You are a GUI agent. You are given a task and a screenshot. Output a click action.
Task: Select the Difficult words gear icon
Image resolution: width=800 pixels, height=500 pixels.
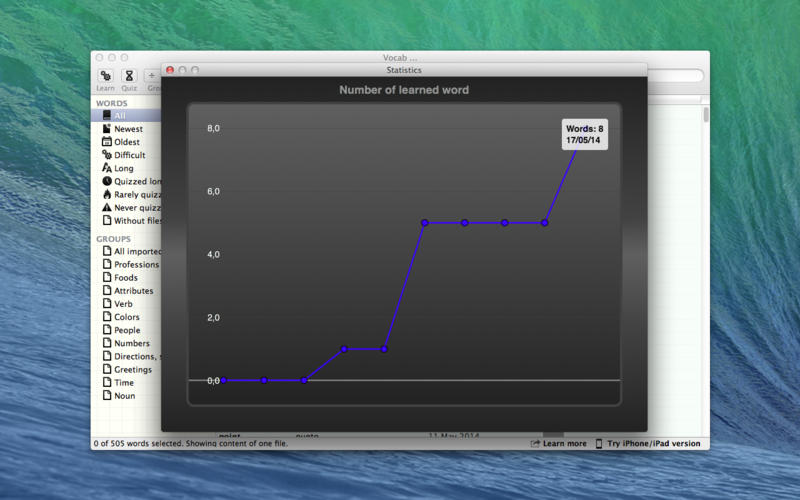107,155
